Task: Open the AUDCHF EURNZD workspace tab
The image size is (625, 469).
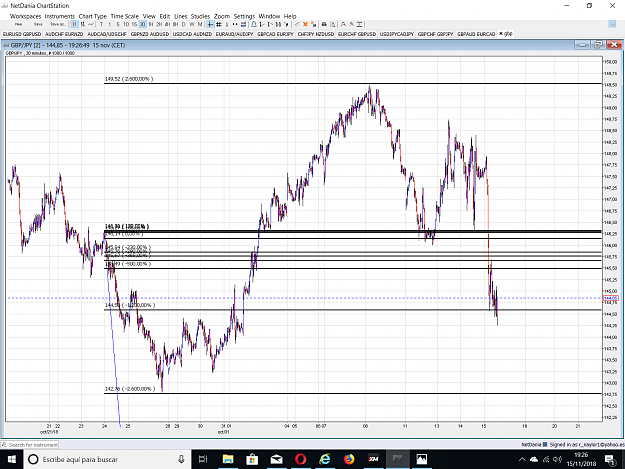Action: pos(64,34)
